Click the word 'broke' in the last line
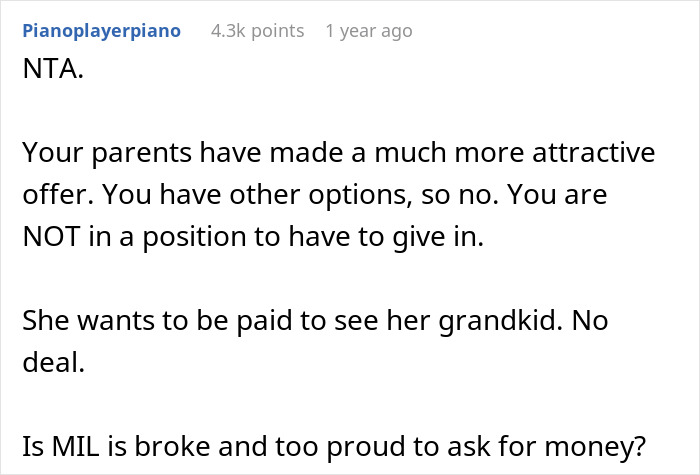This screenshot has width=700, height=475. [172, 446]
